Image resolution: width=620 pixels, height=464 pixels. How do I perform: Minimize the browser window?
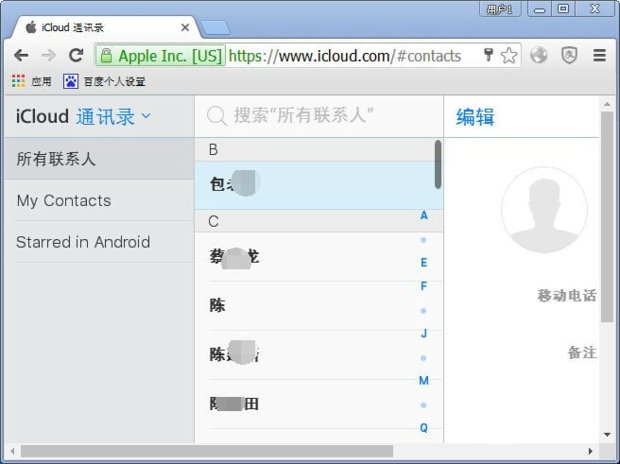click(539, 9)
